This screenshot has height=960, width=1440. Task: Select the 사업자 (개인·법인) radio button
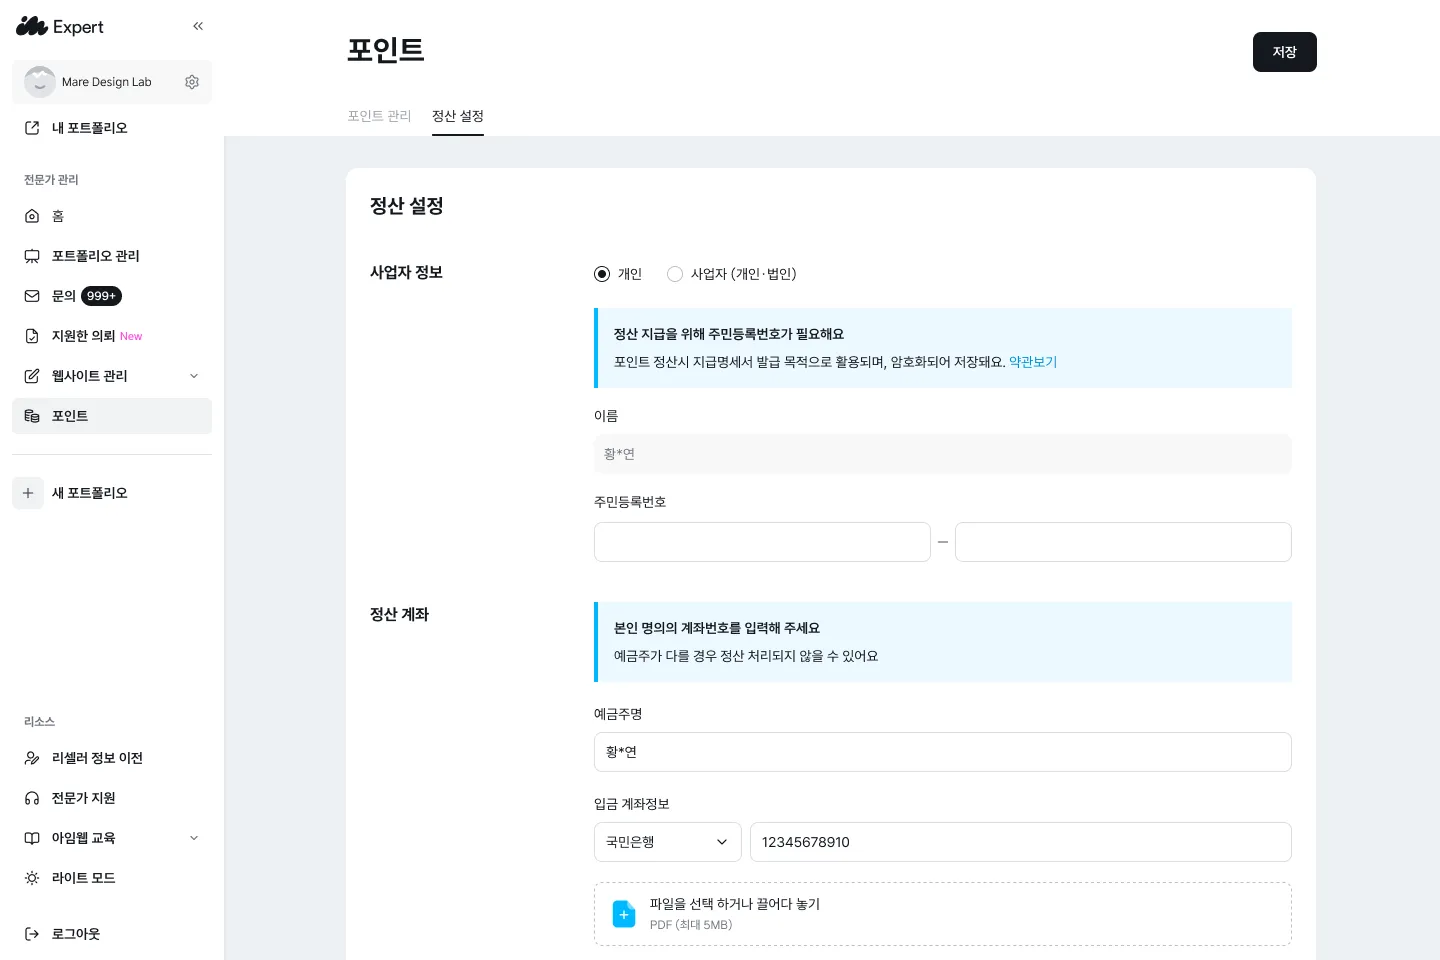point(675,274)
